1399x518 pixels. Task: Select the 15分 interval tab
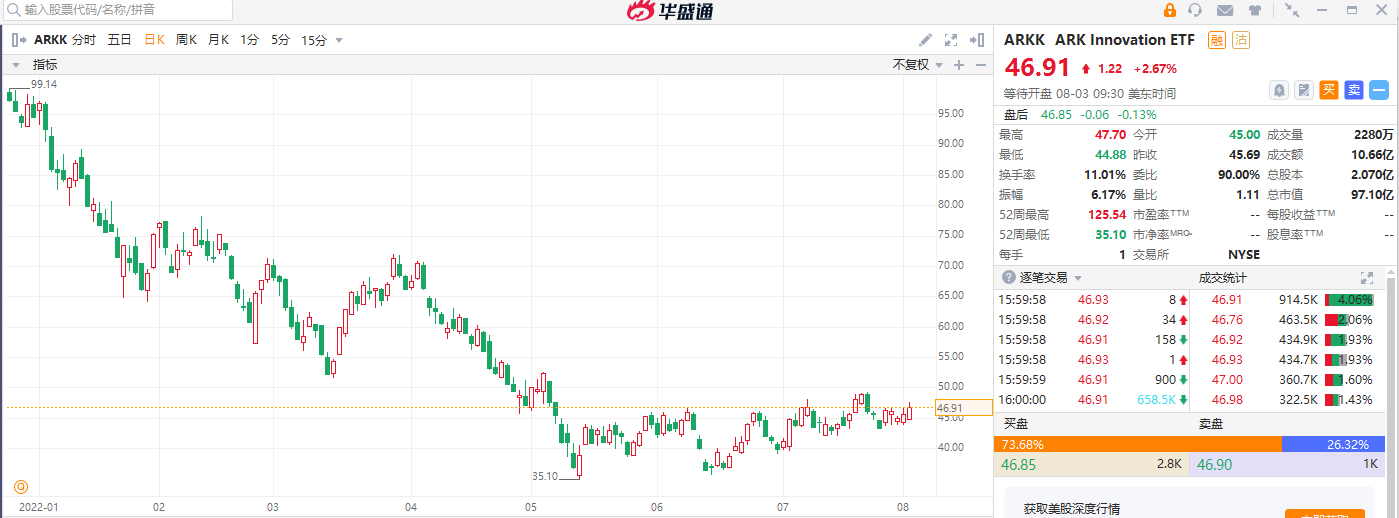(x=314, y=40)
